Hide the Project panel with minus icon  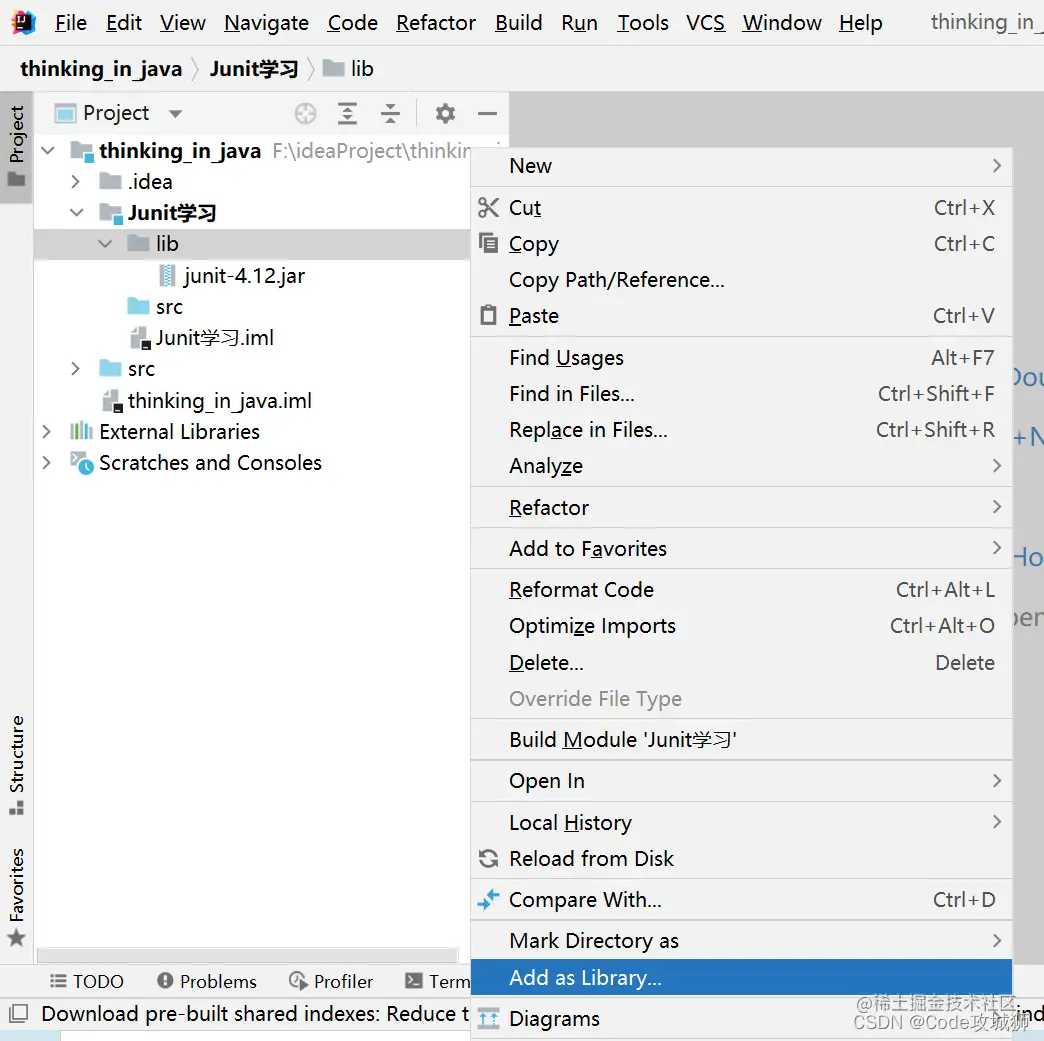[487, 114]
